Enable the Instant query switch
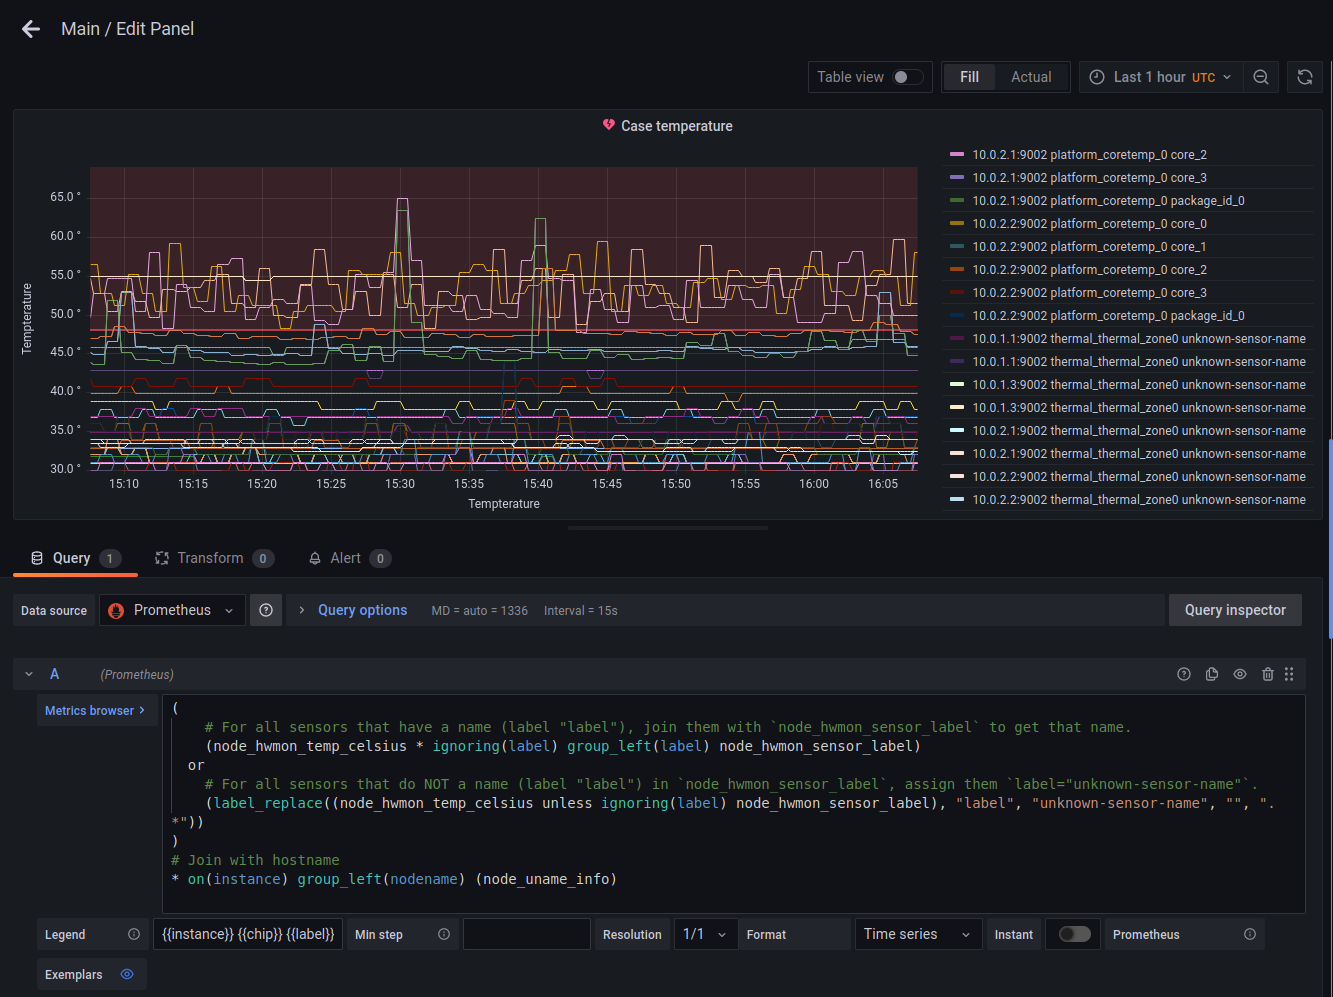Viewport: 1333px width, 997px height. (1074, 934)
